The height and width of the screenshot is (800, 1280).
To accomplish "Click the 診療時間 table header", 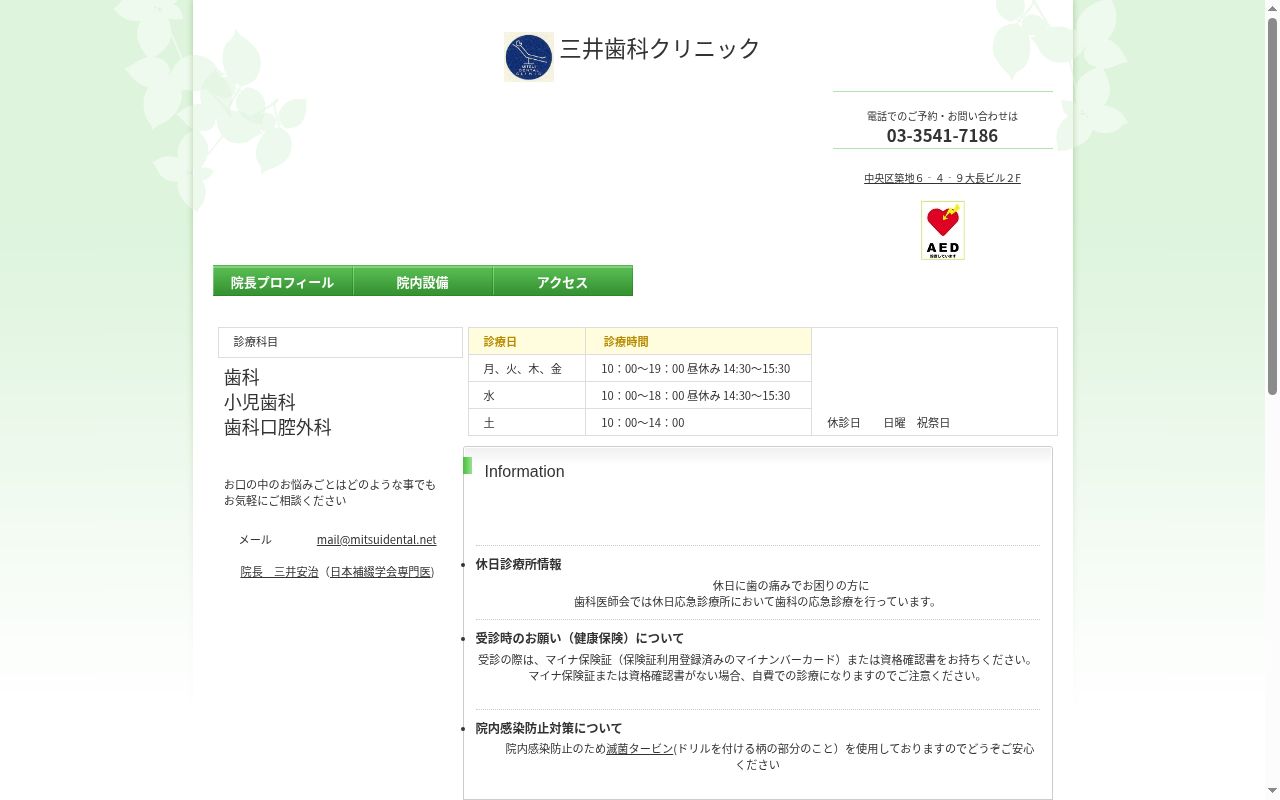I will point(698,341).
